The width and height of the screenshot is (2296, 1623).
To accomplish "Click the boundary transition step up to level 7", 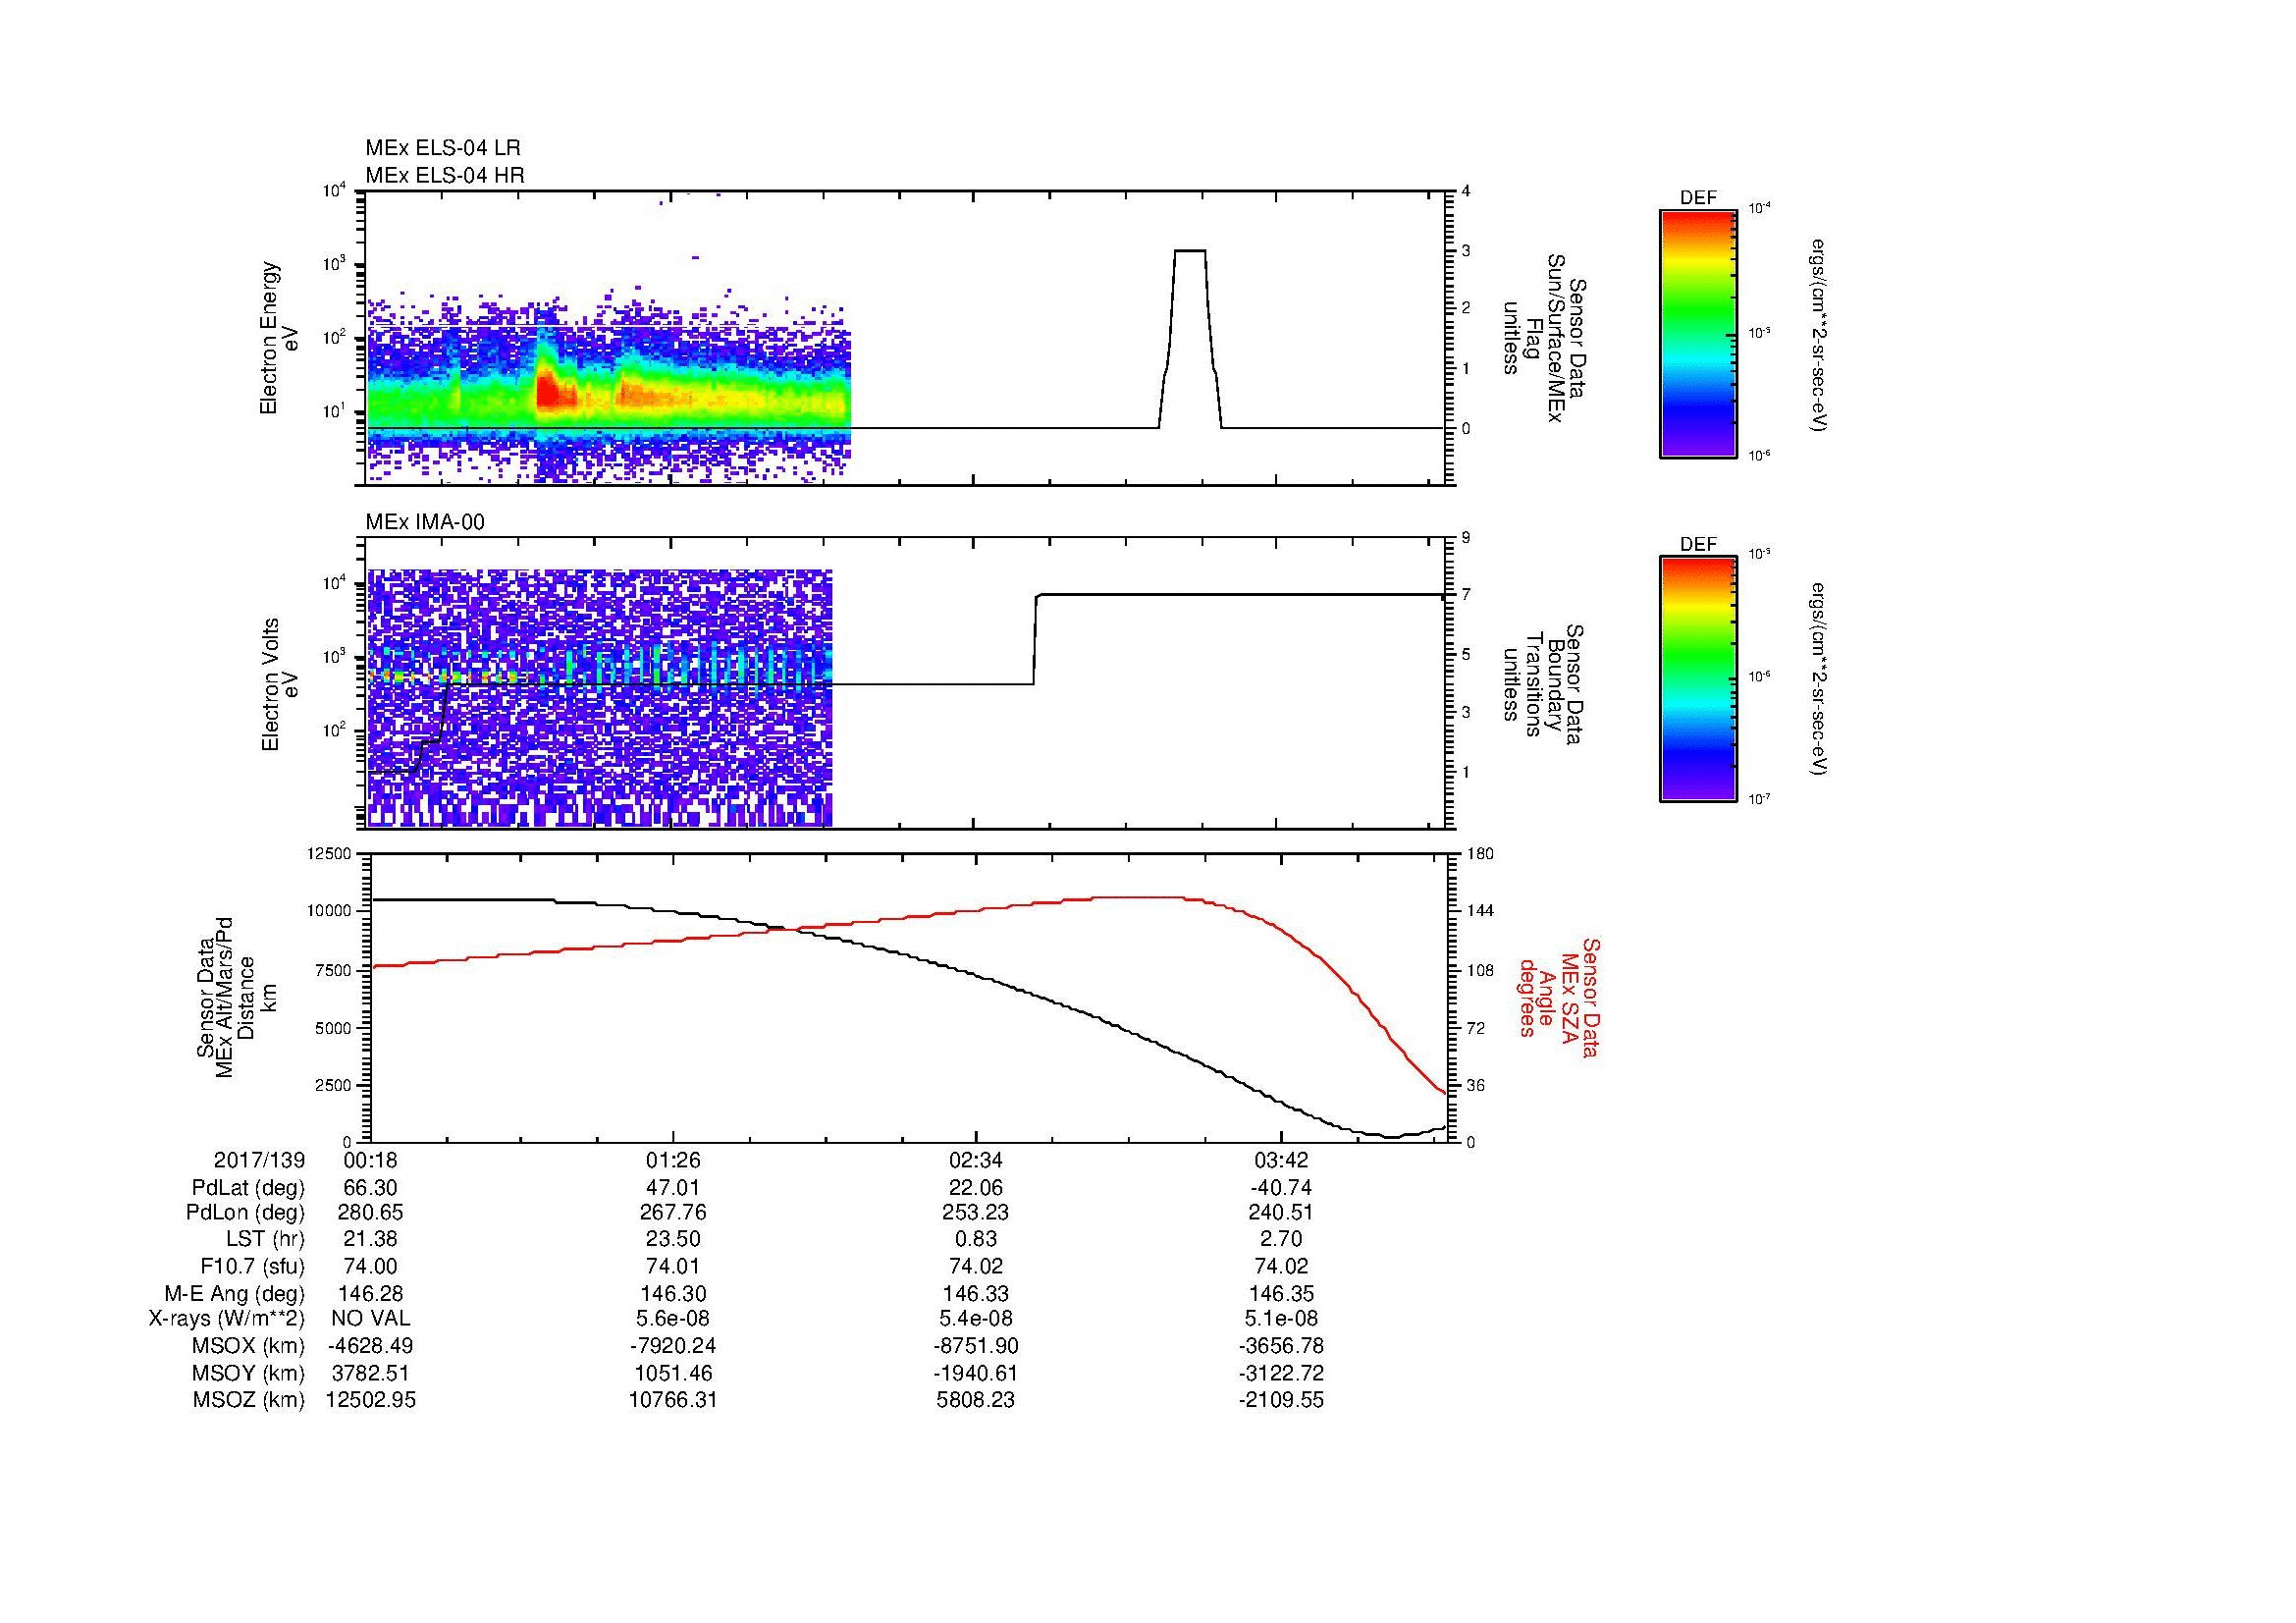I will (x=1036, y=638).
